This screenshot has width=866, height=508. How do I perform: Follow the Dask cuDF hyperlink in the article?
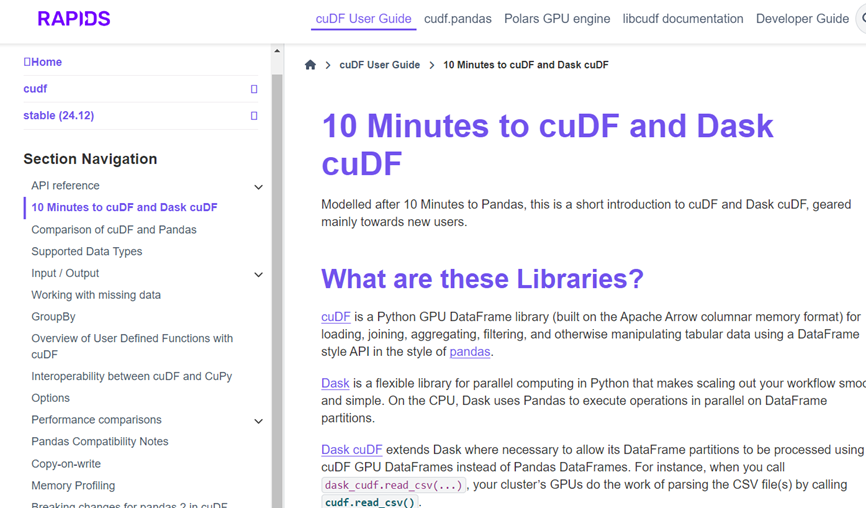point(352,449)
